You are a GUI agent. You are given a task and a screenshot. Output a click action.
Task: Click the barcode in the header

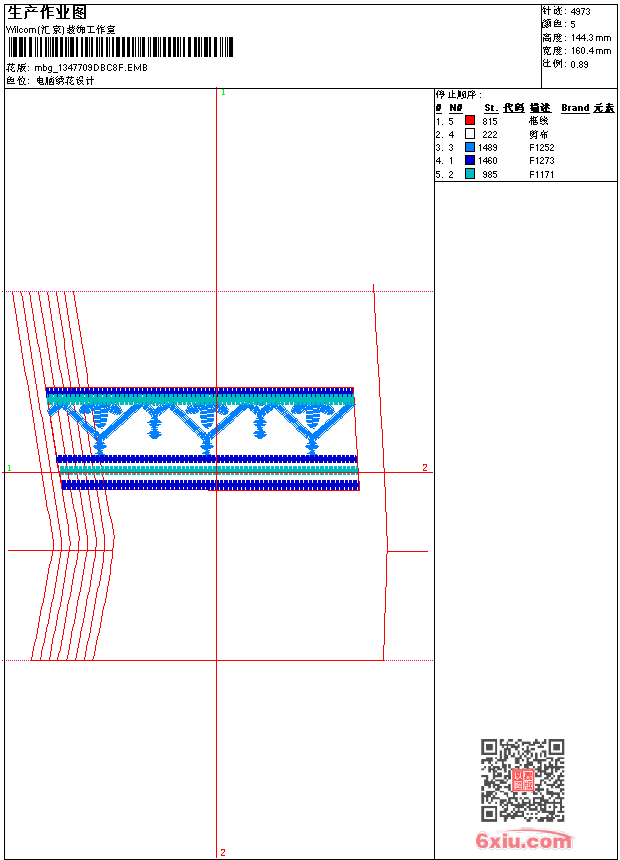tap(120, 47)
